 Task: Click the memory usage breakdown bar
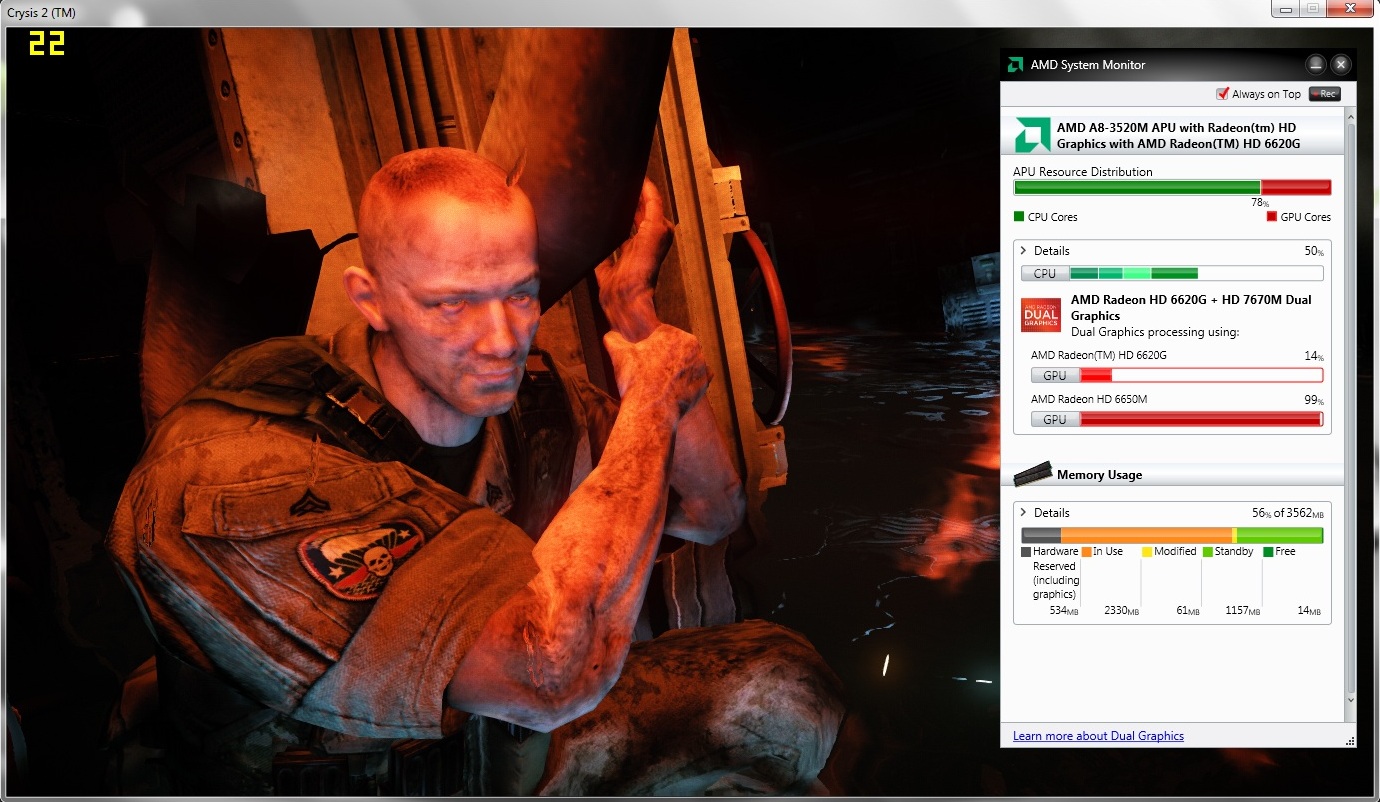pos(1172,535)
